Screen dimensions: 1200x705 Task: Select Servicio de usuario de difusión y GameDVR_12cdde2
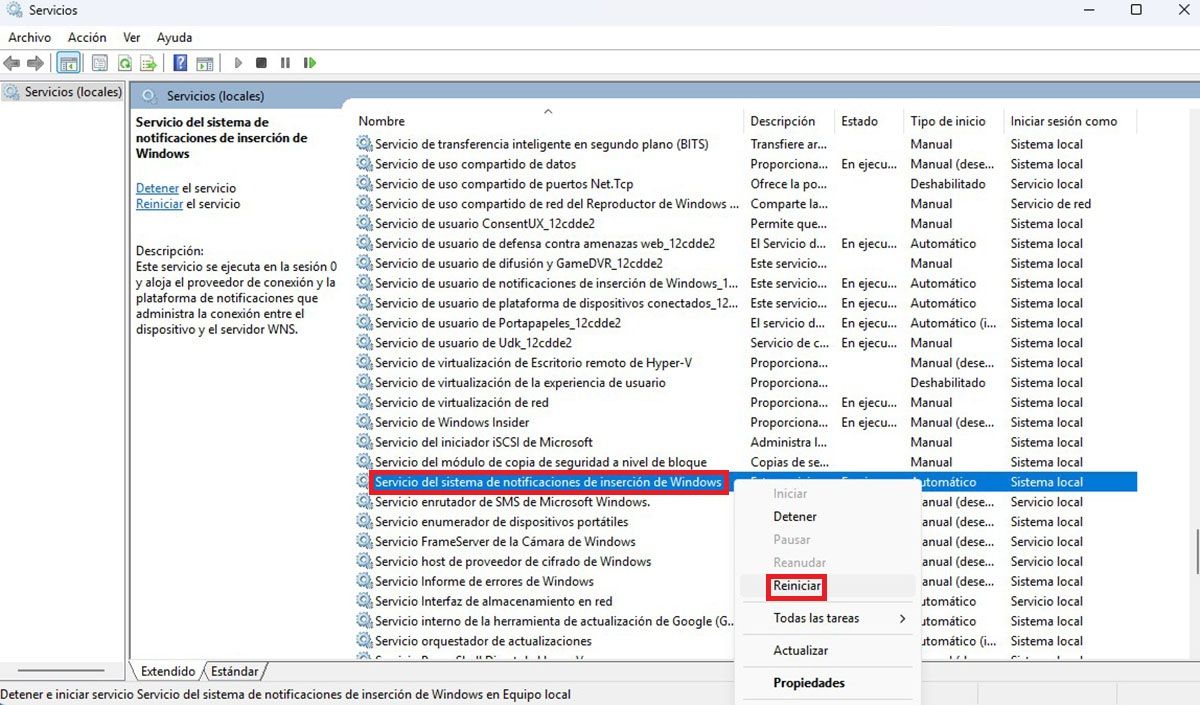click(x=518, y=264)
